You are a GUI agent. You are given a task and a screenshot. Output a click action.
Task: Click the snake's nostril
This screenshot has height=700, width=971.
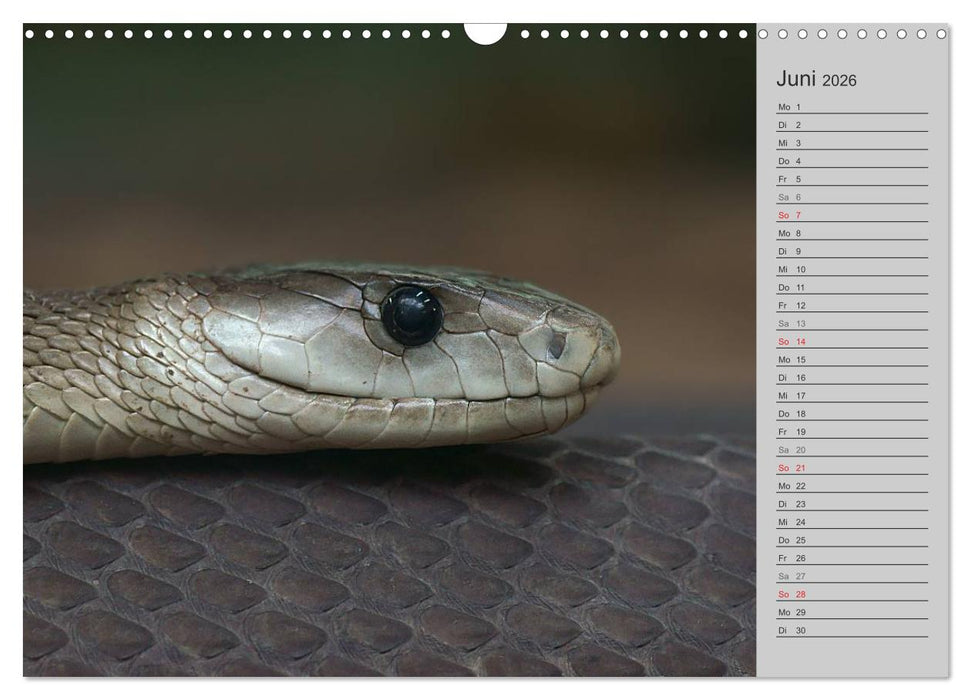pos(556,345)
